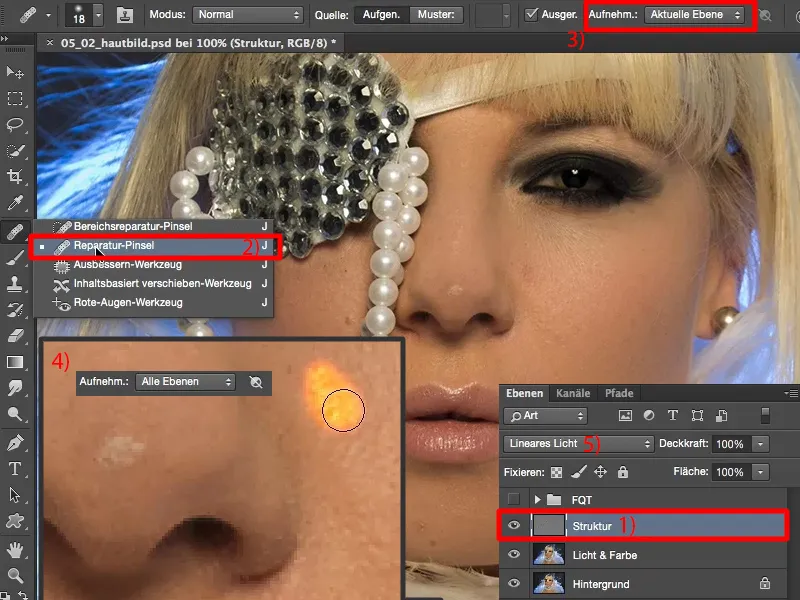Image resolution: width=800 pixels, height=600 pixels.
Task: Switch to the Ebenen tab
Action: [524, 393]
